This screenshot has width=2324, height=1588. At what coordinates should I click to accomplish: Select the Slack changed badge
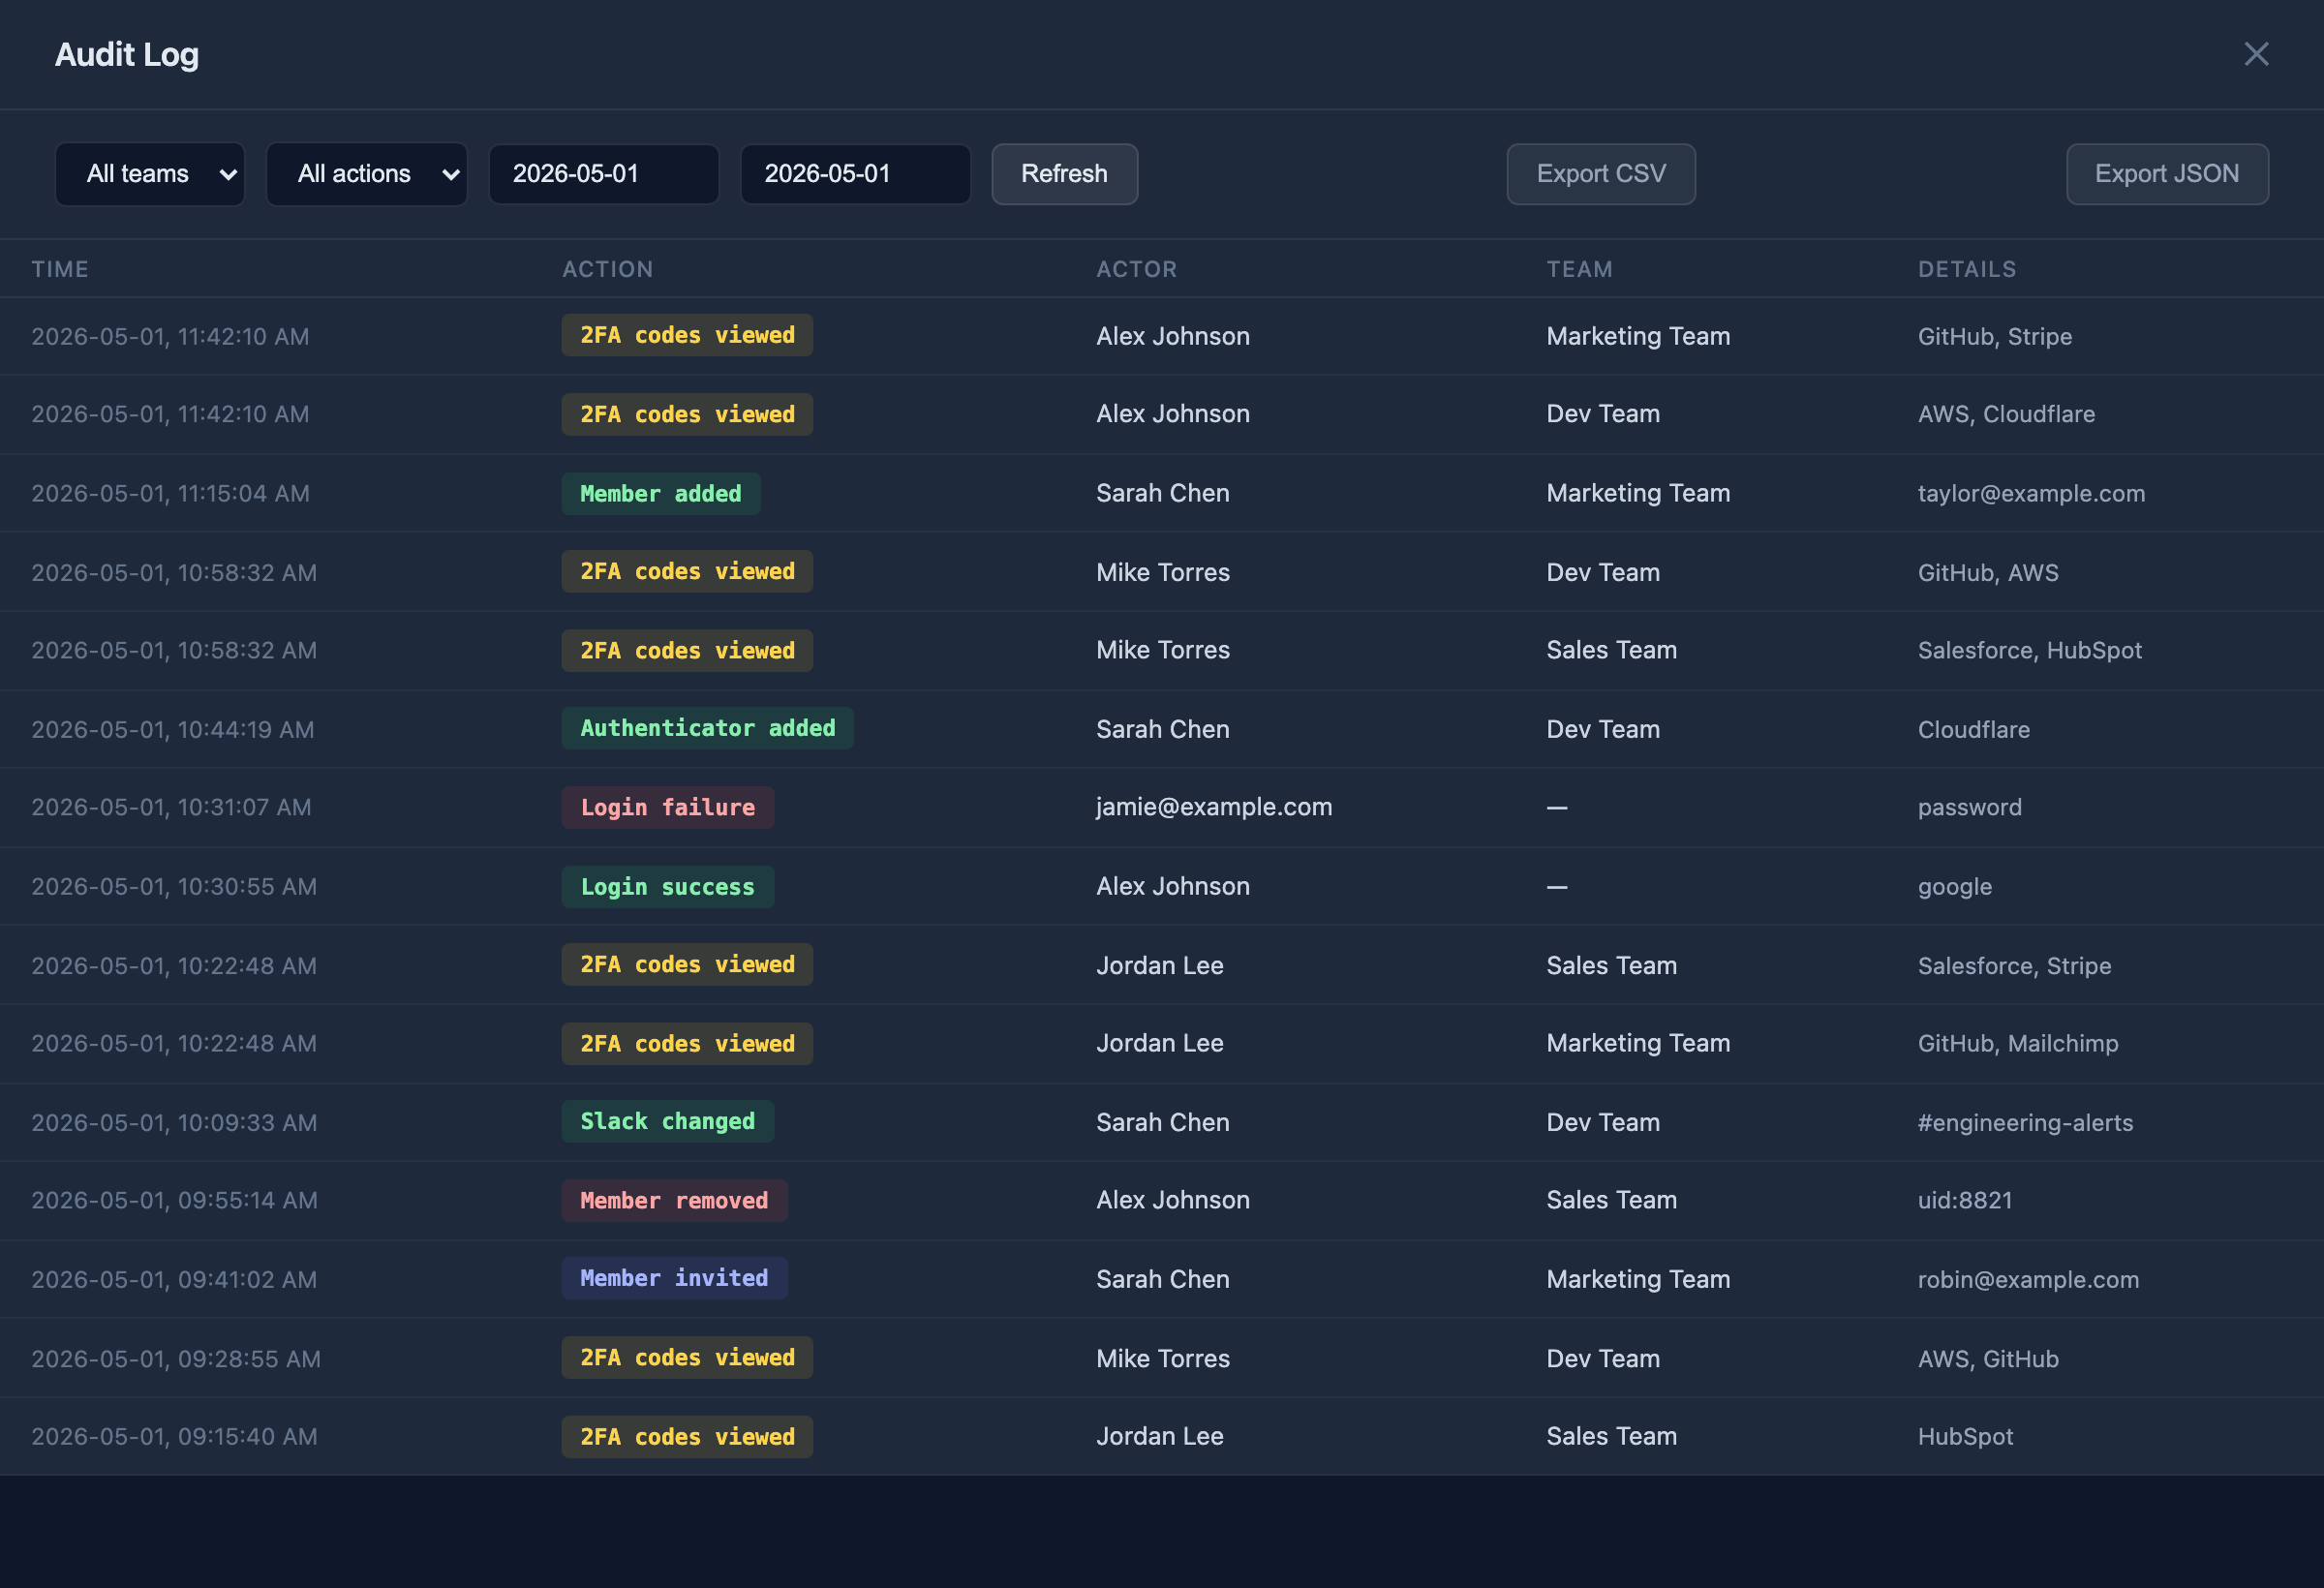tap(668, 1122)
